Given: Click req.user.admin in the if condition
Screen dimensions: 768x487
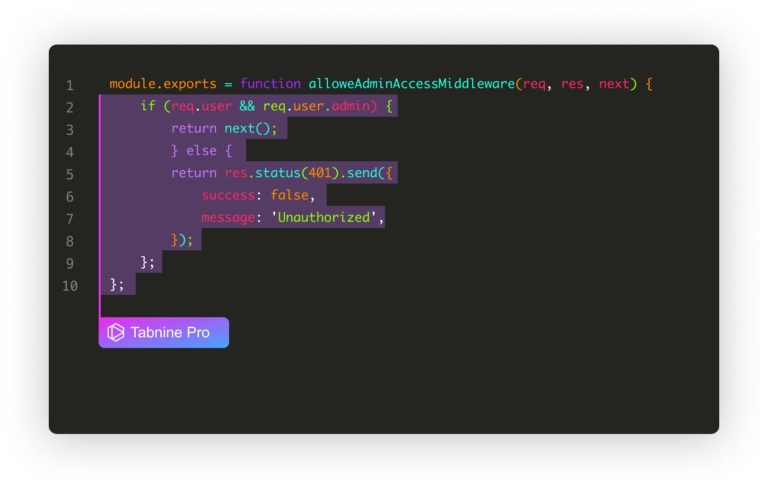Looking at the screenshot, I should 316,106.
